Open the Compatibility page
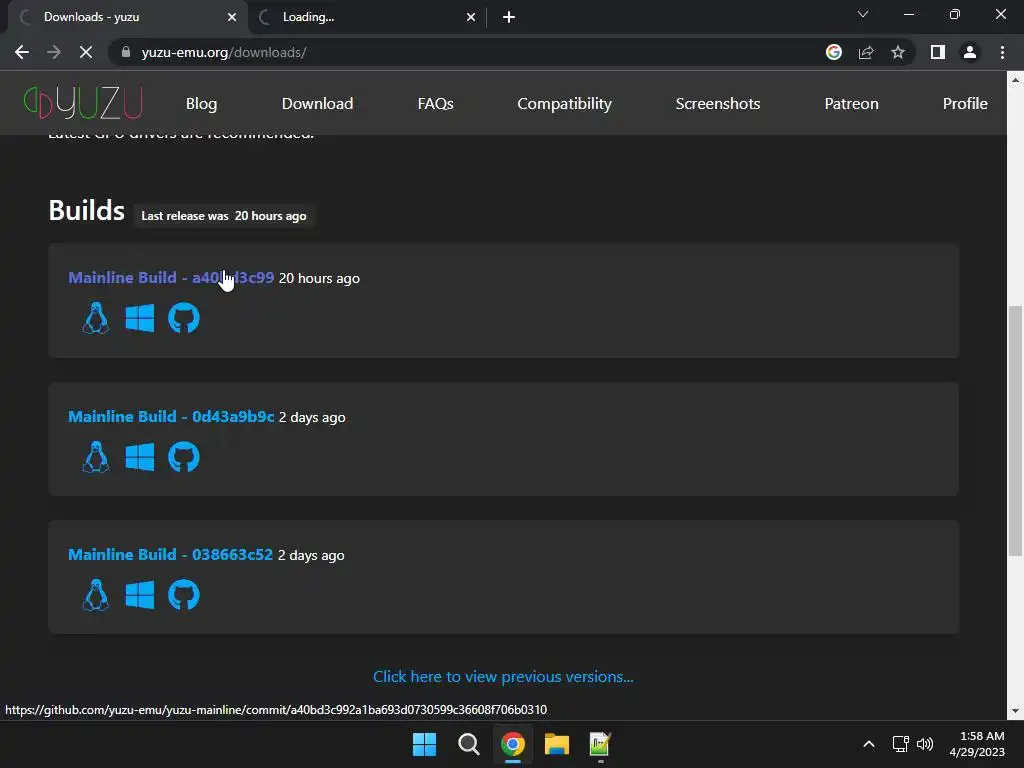 [564, 103]
